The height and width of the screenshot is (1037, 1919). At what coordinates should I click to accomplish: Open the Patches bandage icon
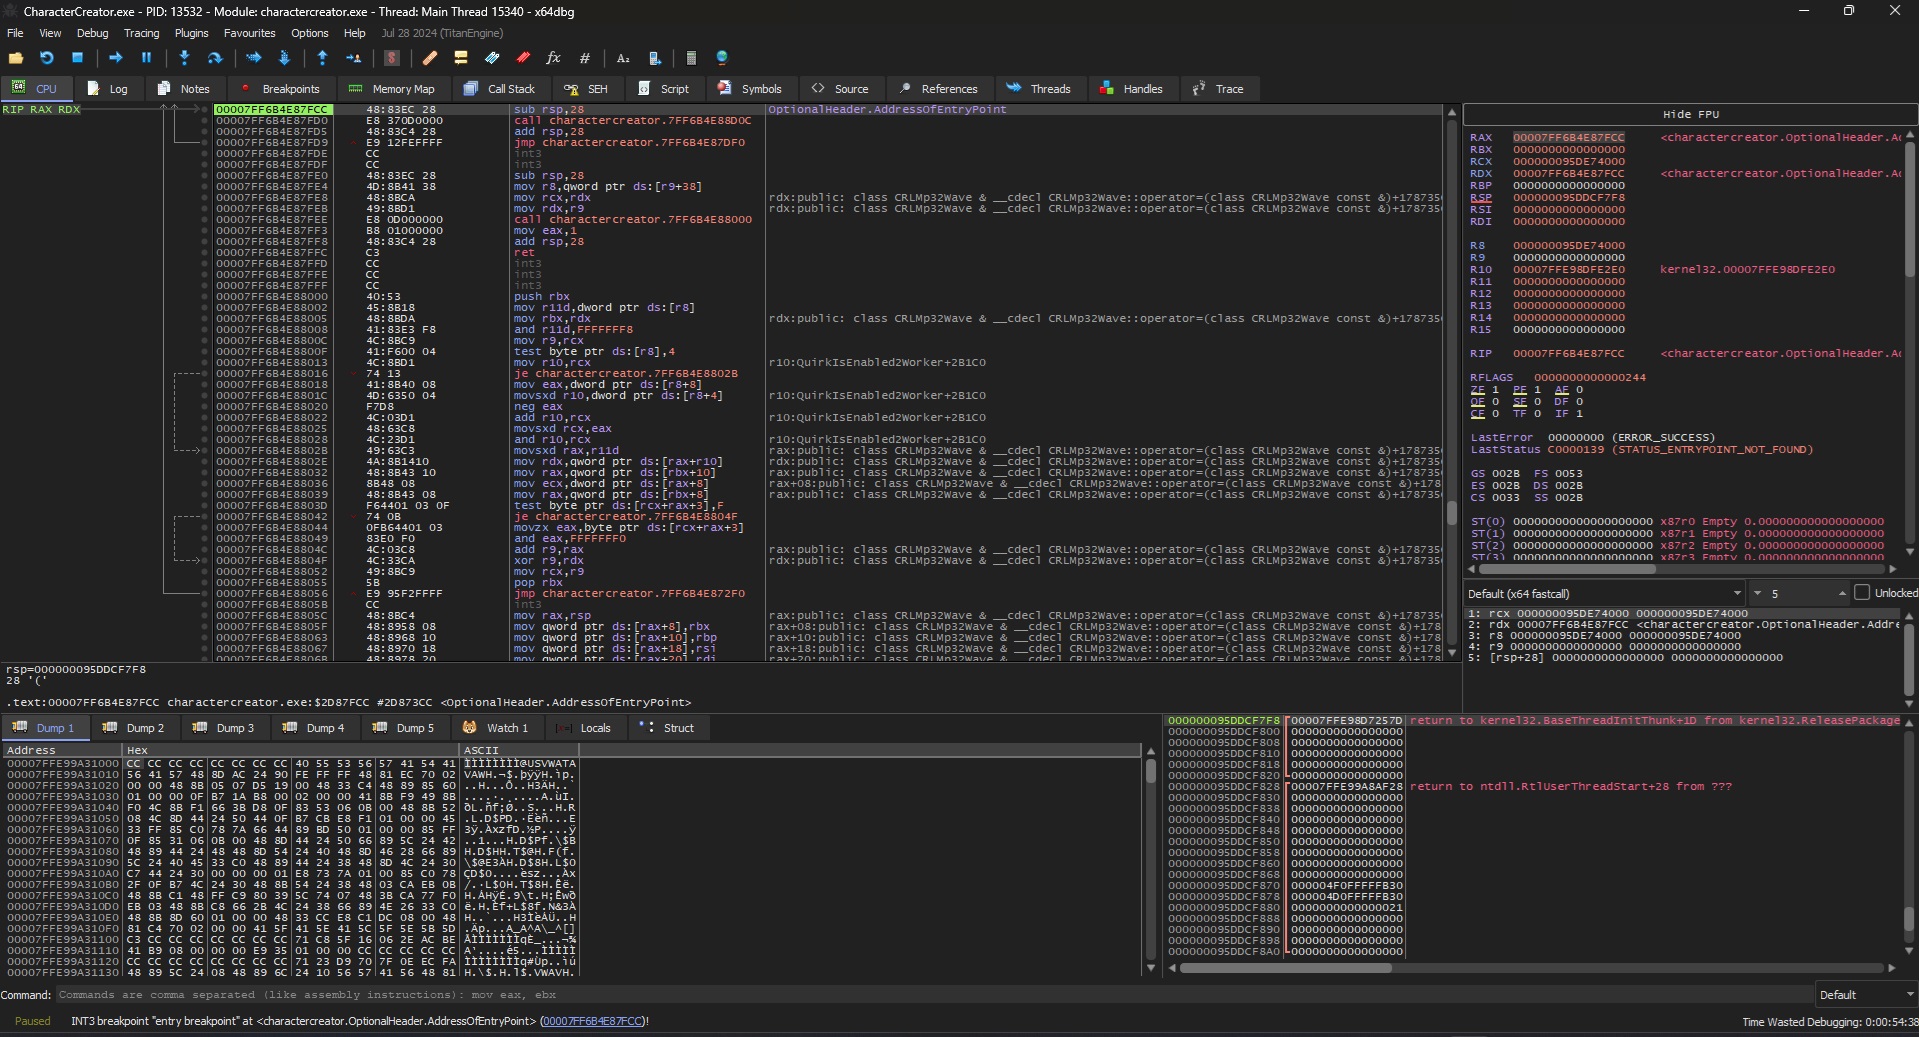click(x=429, y=58)
